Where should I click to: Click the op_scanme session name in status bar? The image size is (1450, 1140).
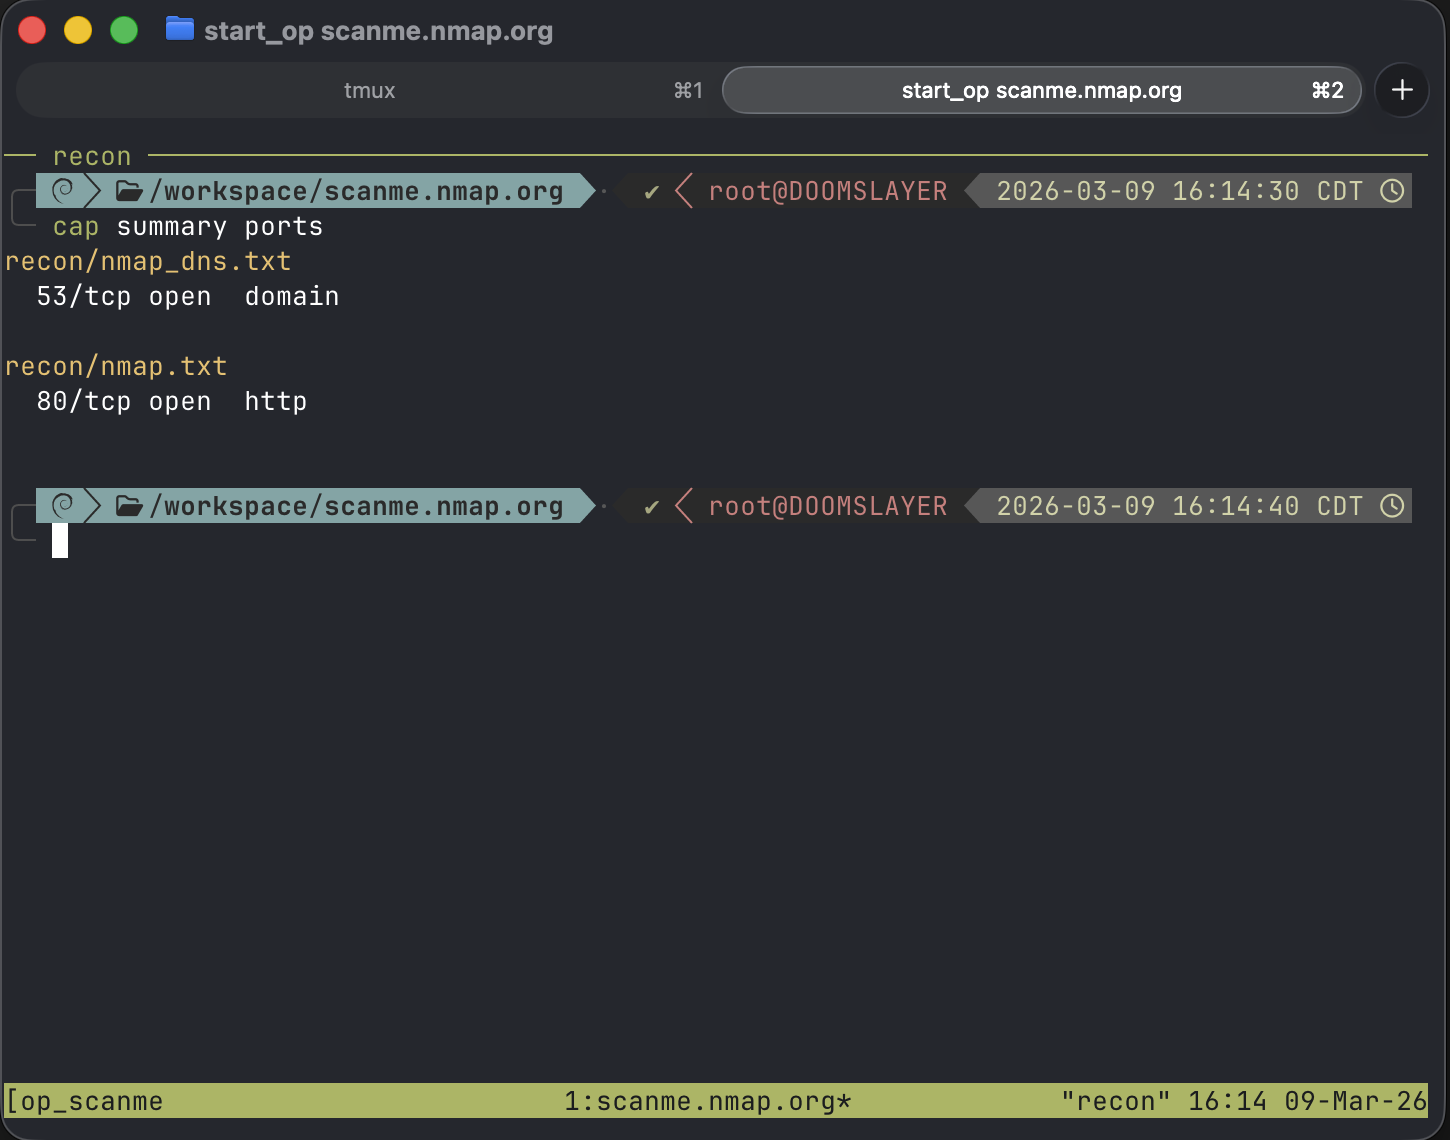pos(90,1101)
